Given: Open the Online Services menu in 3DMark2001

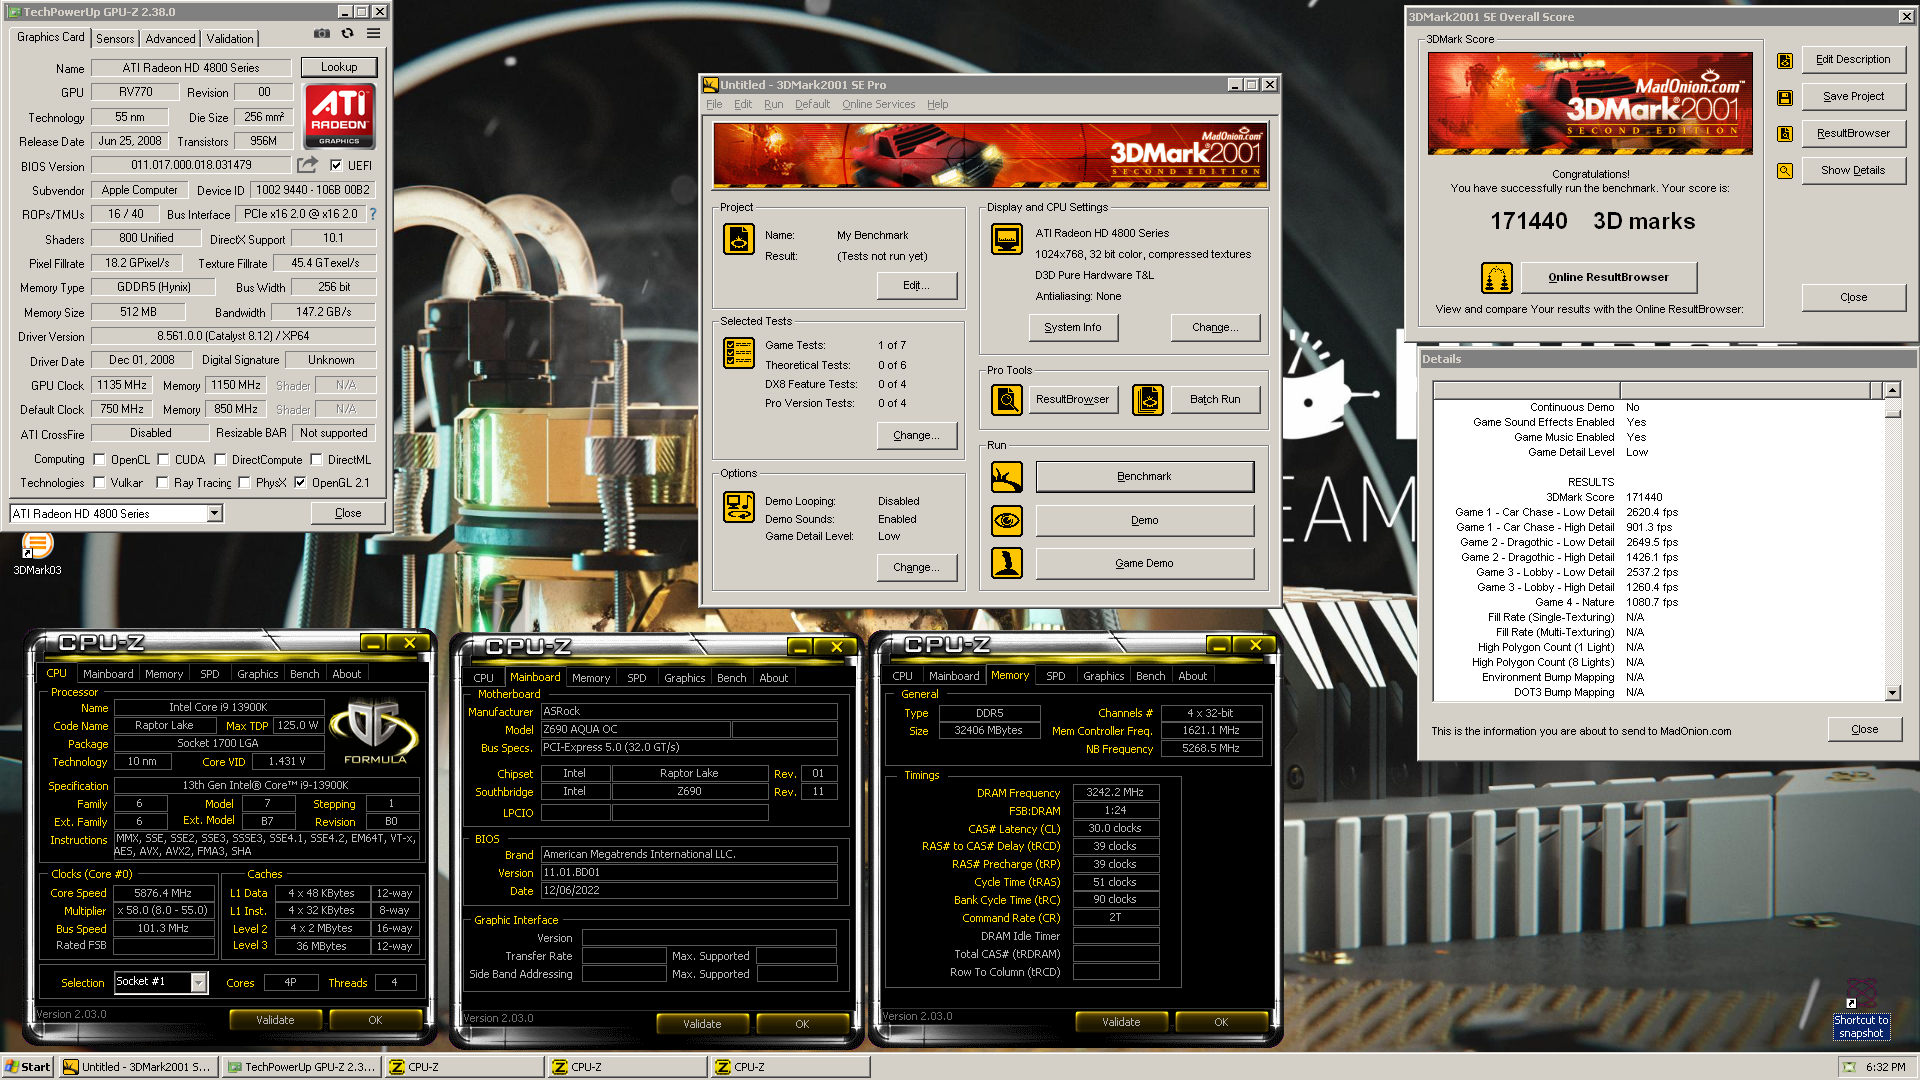Looking at the screenshot, I should tap(878, 104).
